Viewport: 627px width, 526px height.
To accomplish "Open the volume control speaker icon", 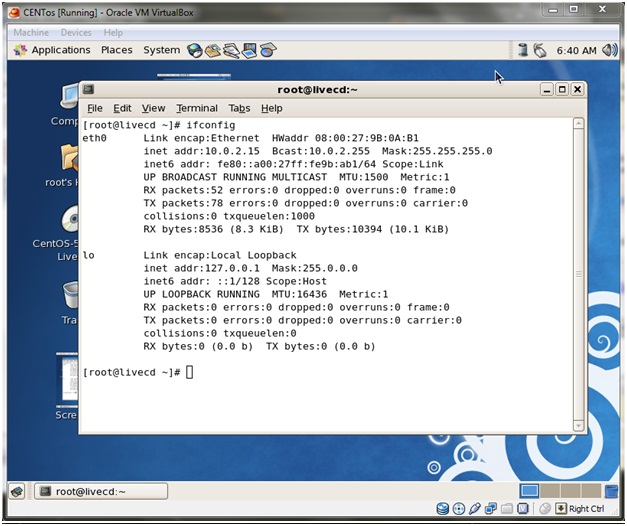I will pos(609,50).
